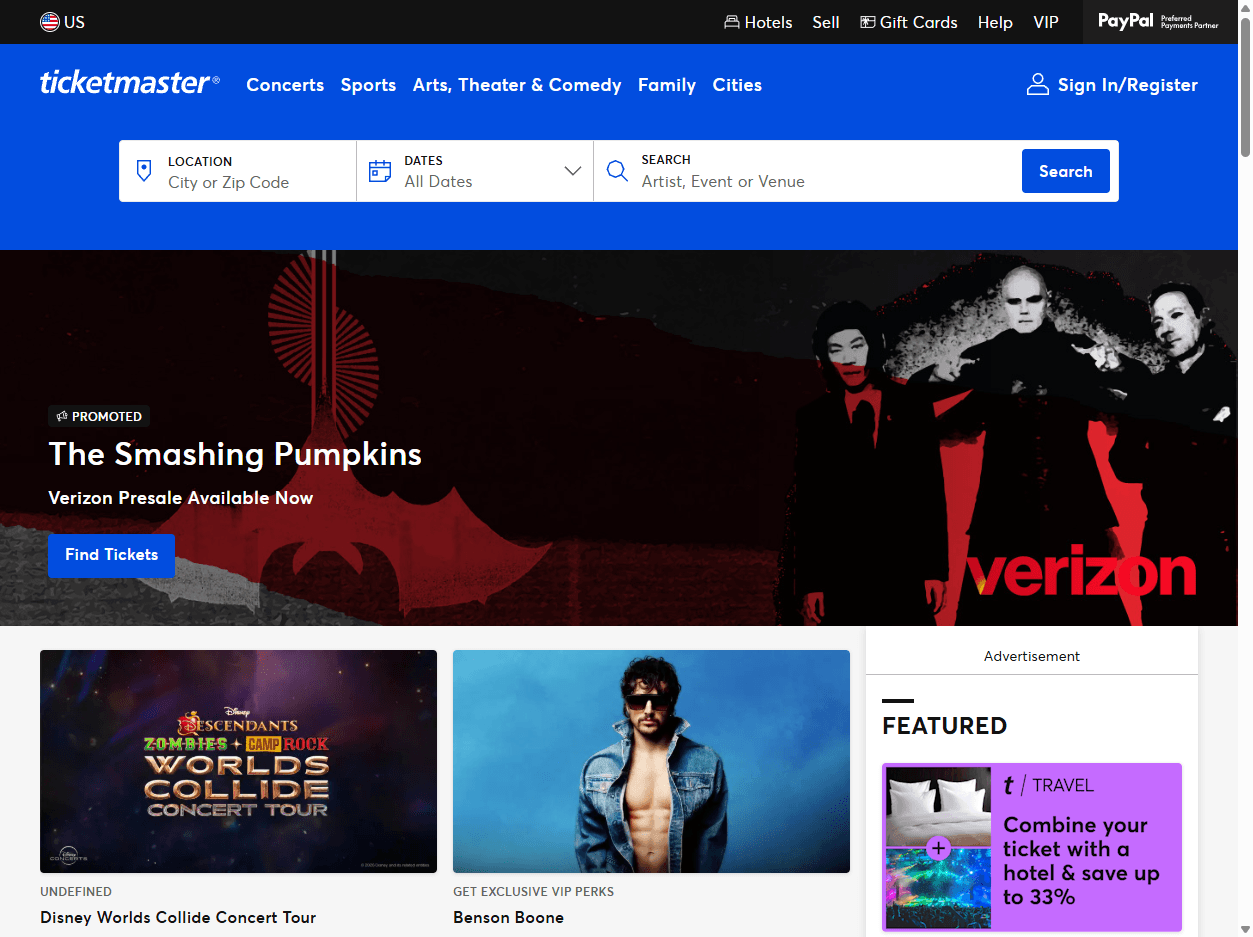The width and height of the screenshot is (1253, 937).
Task: Click the user profile icon
Action: pyautogui.click(x=1038, y=84)
